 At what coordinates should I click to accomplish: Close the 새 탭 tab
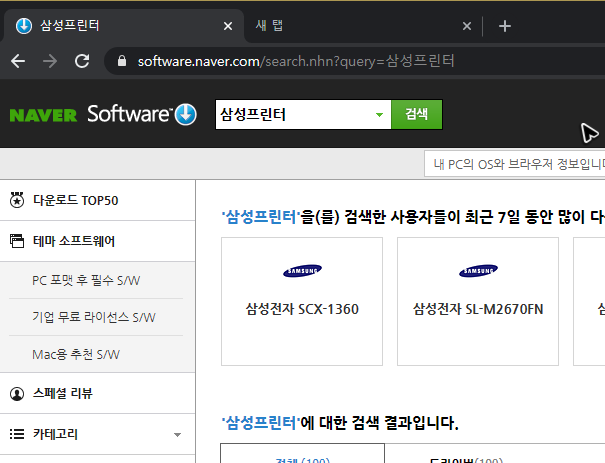[467, 26]
